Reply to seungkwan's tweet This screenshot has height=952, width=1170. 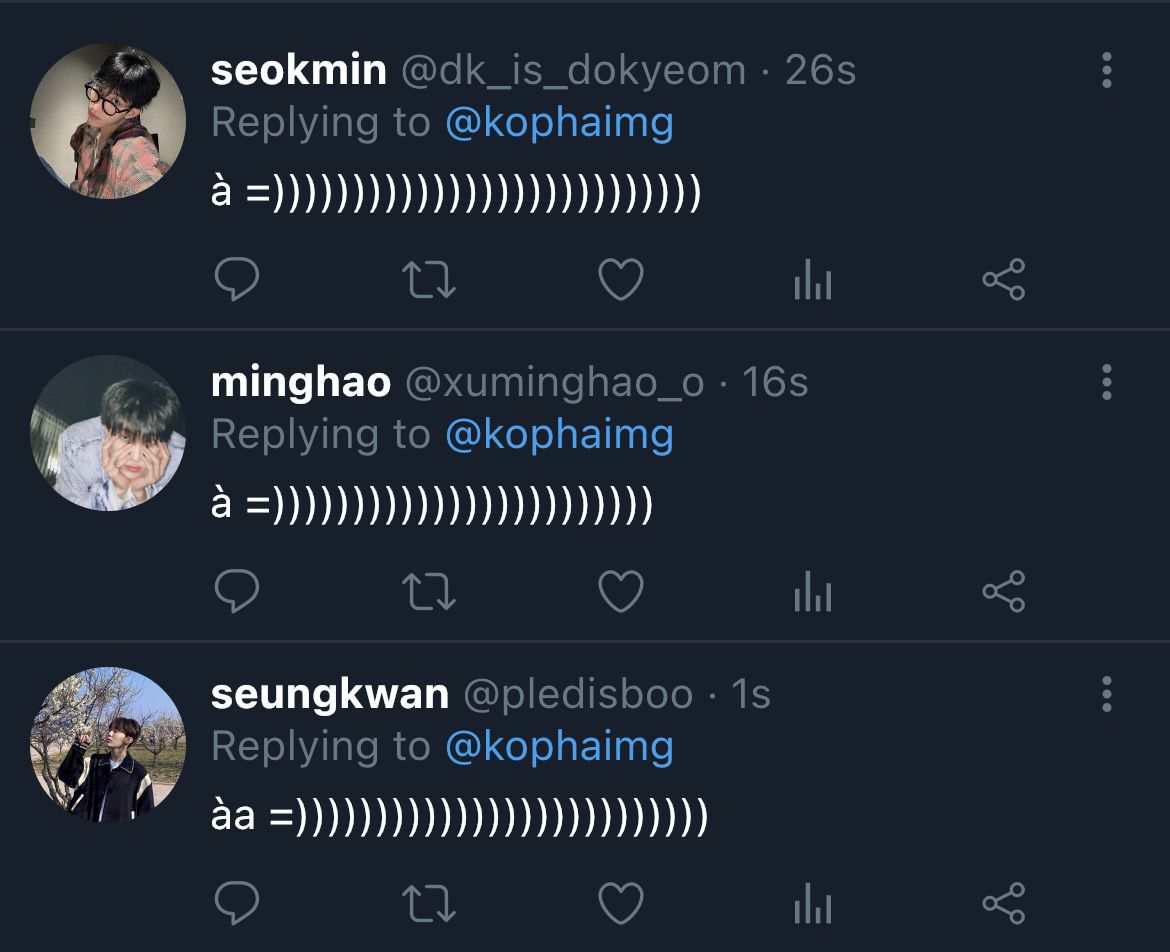(x=237, y=903)
